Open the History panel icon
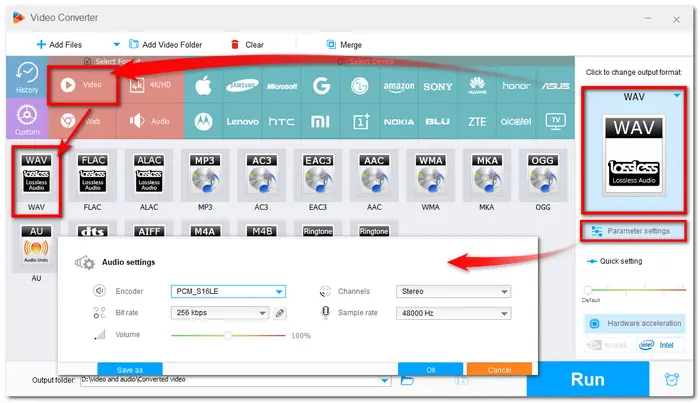Screen dimensions: 700x403 27,77
